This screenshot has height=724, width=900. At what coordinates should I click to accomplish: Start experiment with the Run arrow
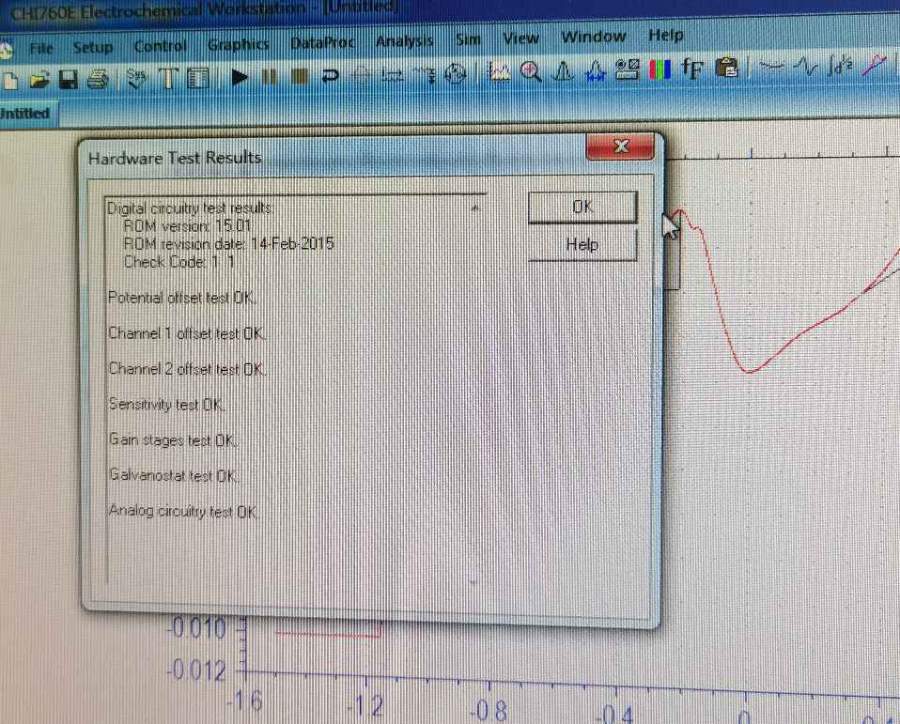[x=239, y=76]
